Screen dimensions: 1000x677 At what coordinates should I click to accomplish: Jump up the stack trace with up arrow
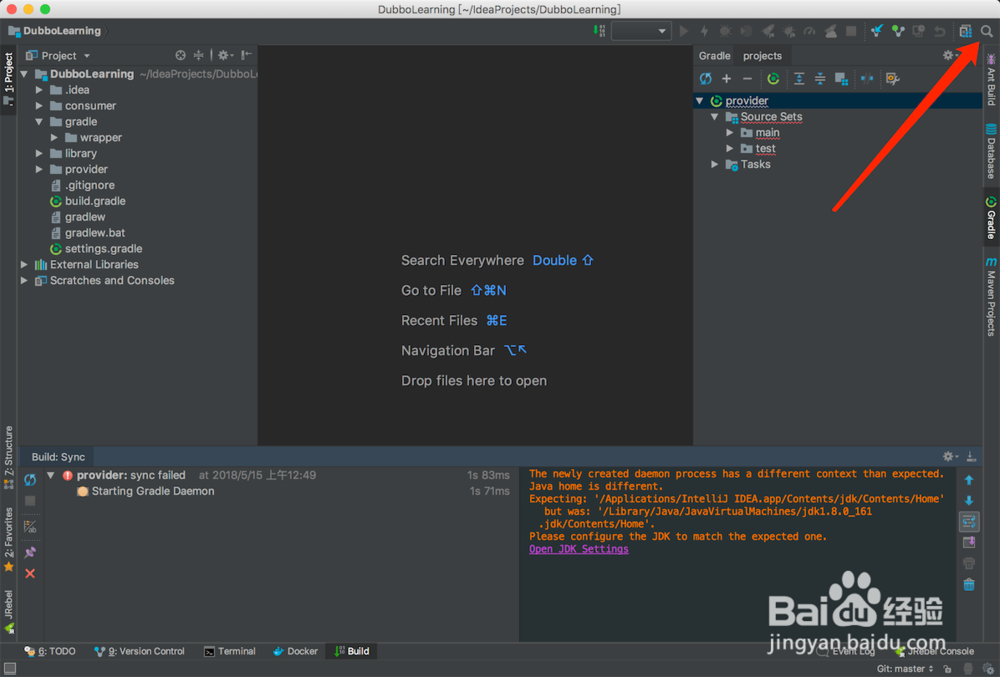[x=969, y=480]
